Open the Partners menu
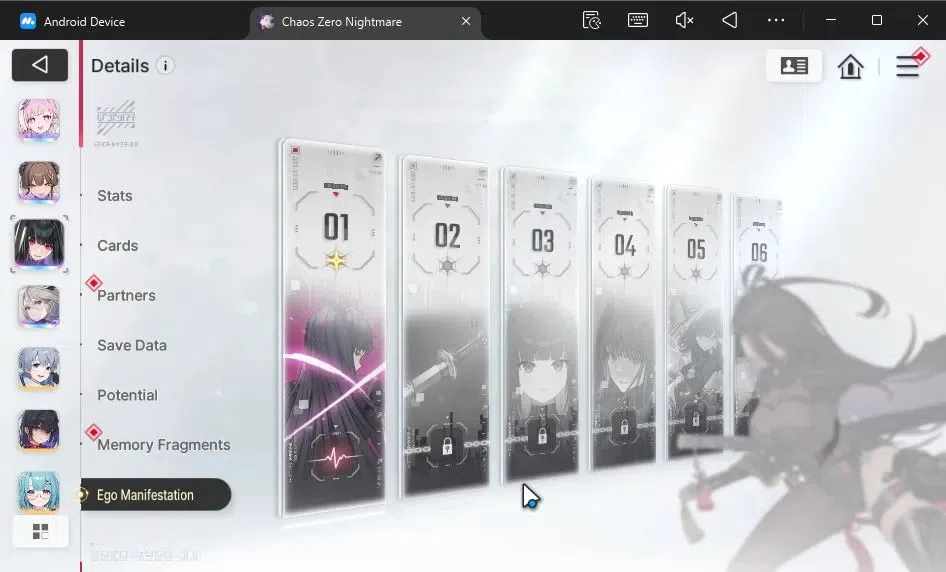Screen dimensions: 946x572 [x=126, y=295]
